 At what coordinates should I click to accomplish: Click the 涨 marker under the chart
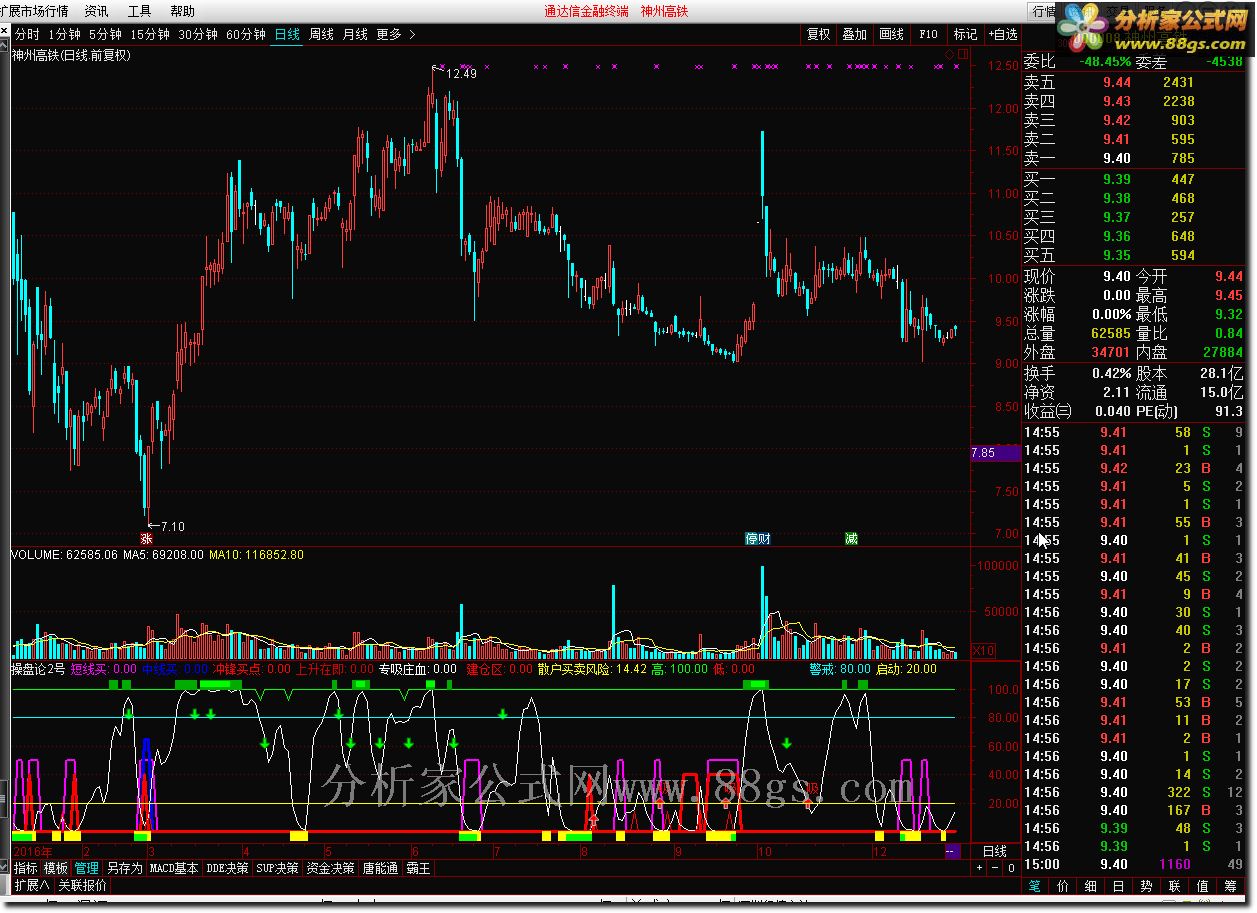coord(146,538)
